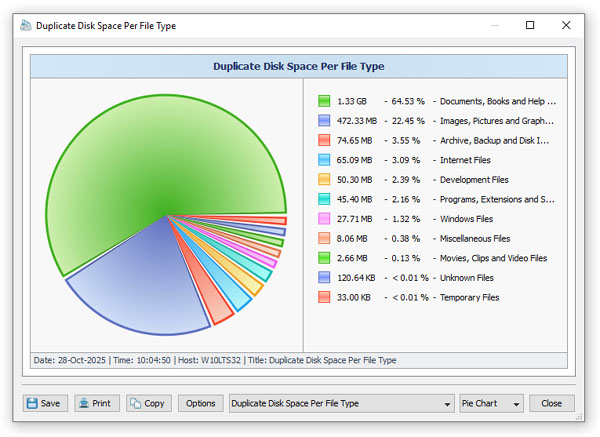Click the 'Archive, Backup and Disk I...' label
Image resolution: width=600 pixels, height=437 pixels.
[x=494, y=140]
